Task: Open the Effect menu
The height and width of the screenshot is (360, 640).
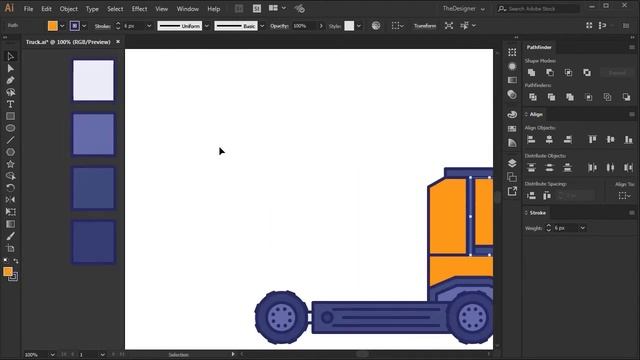Action: 139,9
